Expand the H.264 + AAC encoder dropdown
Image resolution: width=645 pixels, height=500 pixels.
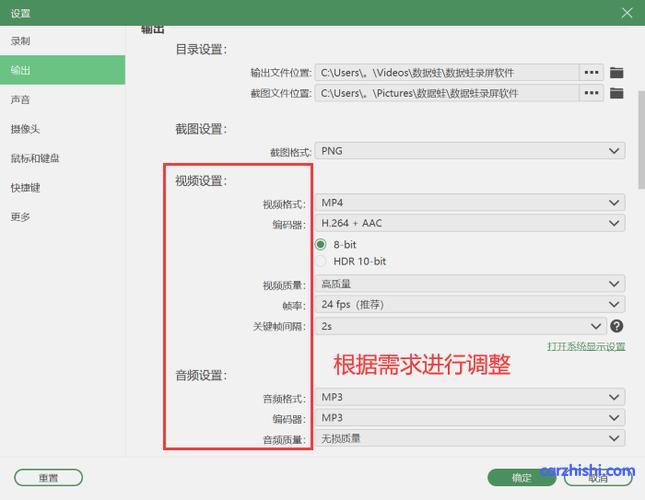(x=470, y=223)
